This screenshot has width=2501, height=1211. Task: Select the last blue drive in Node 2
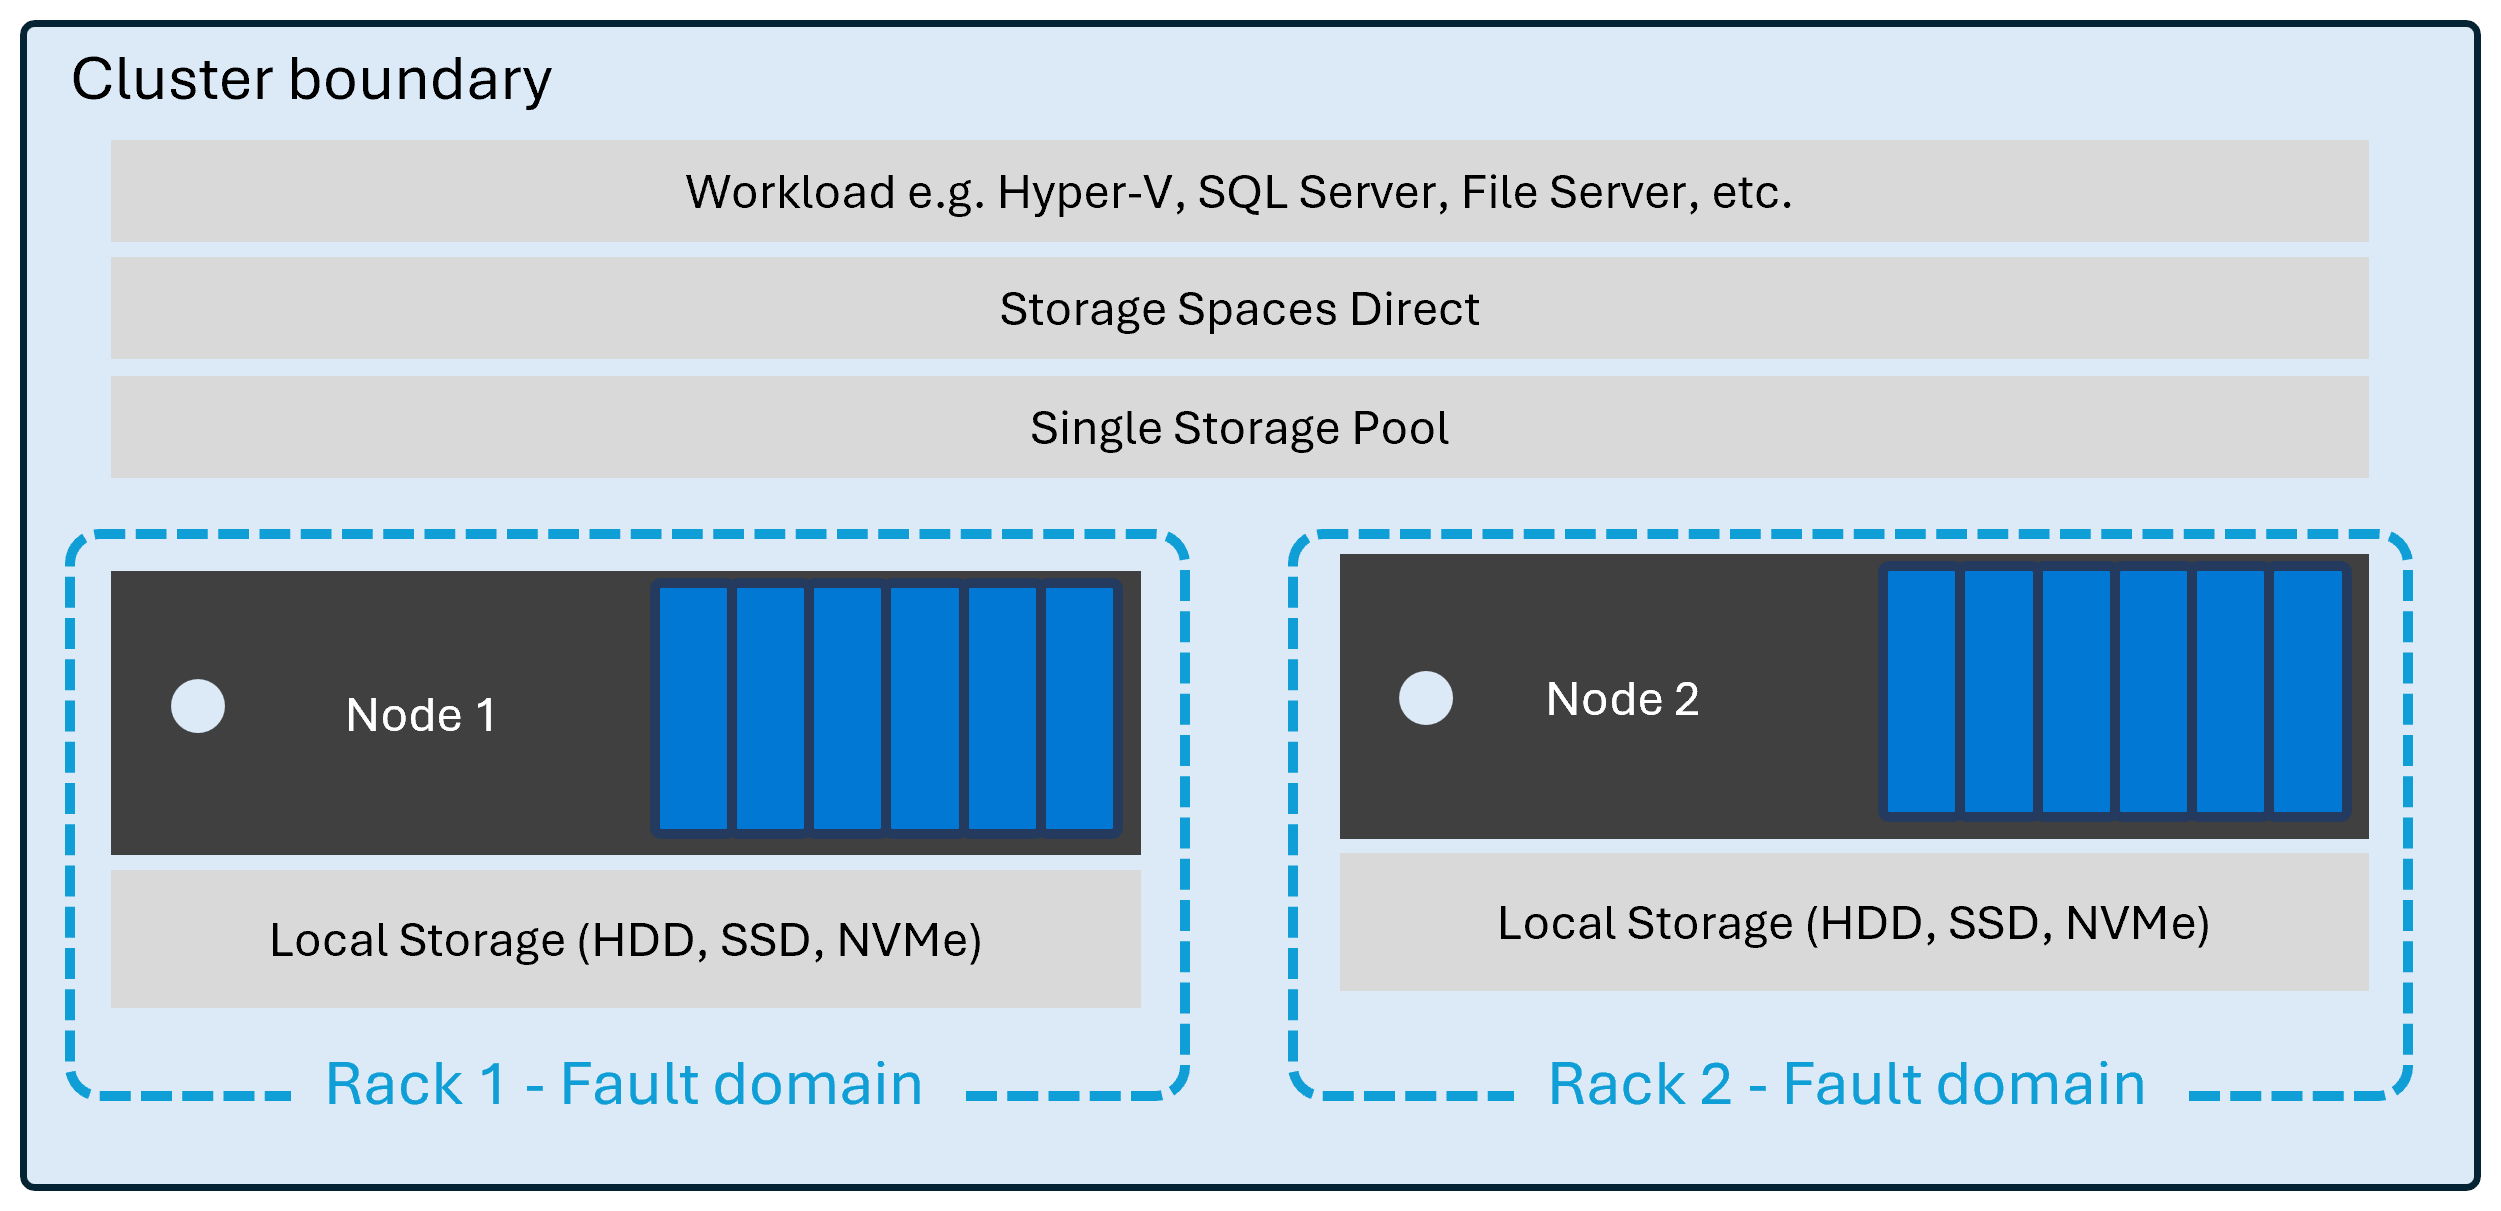click(2307, 692)
